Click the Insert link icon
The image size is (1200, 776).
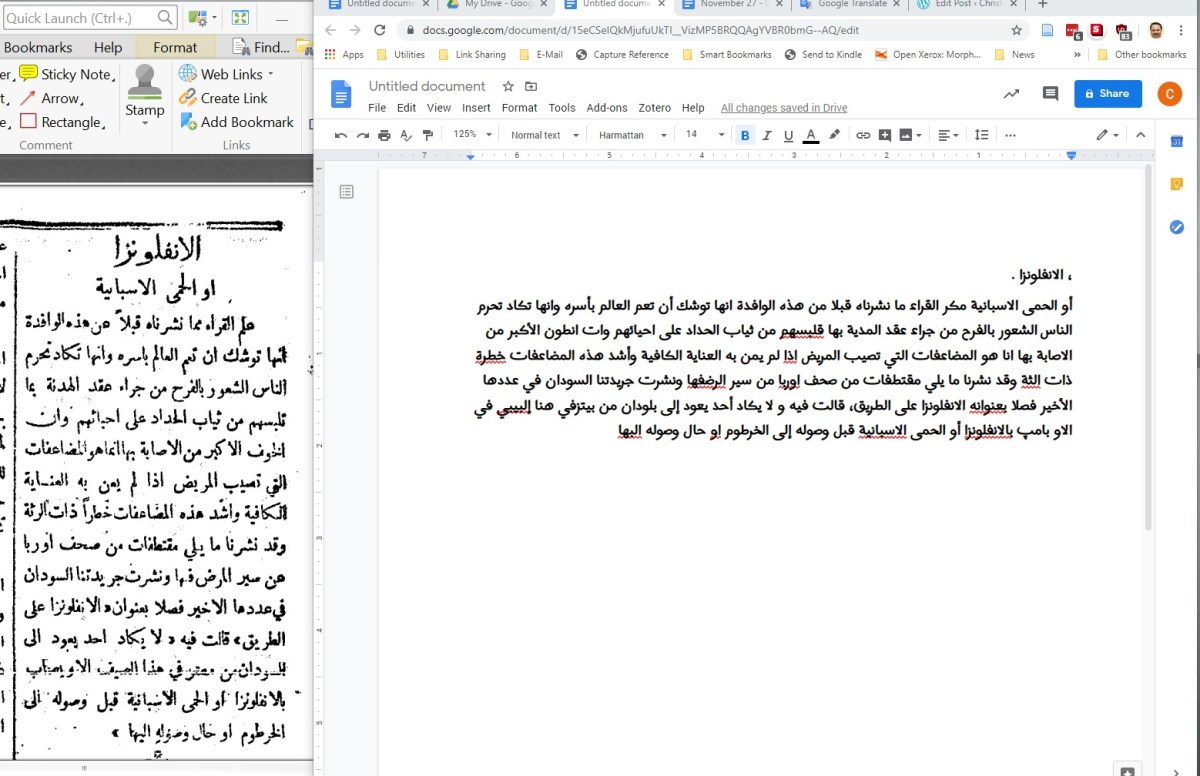coord(863,133)
